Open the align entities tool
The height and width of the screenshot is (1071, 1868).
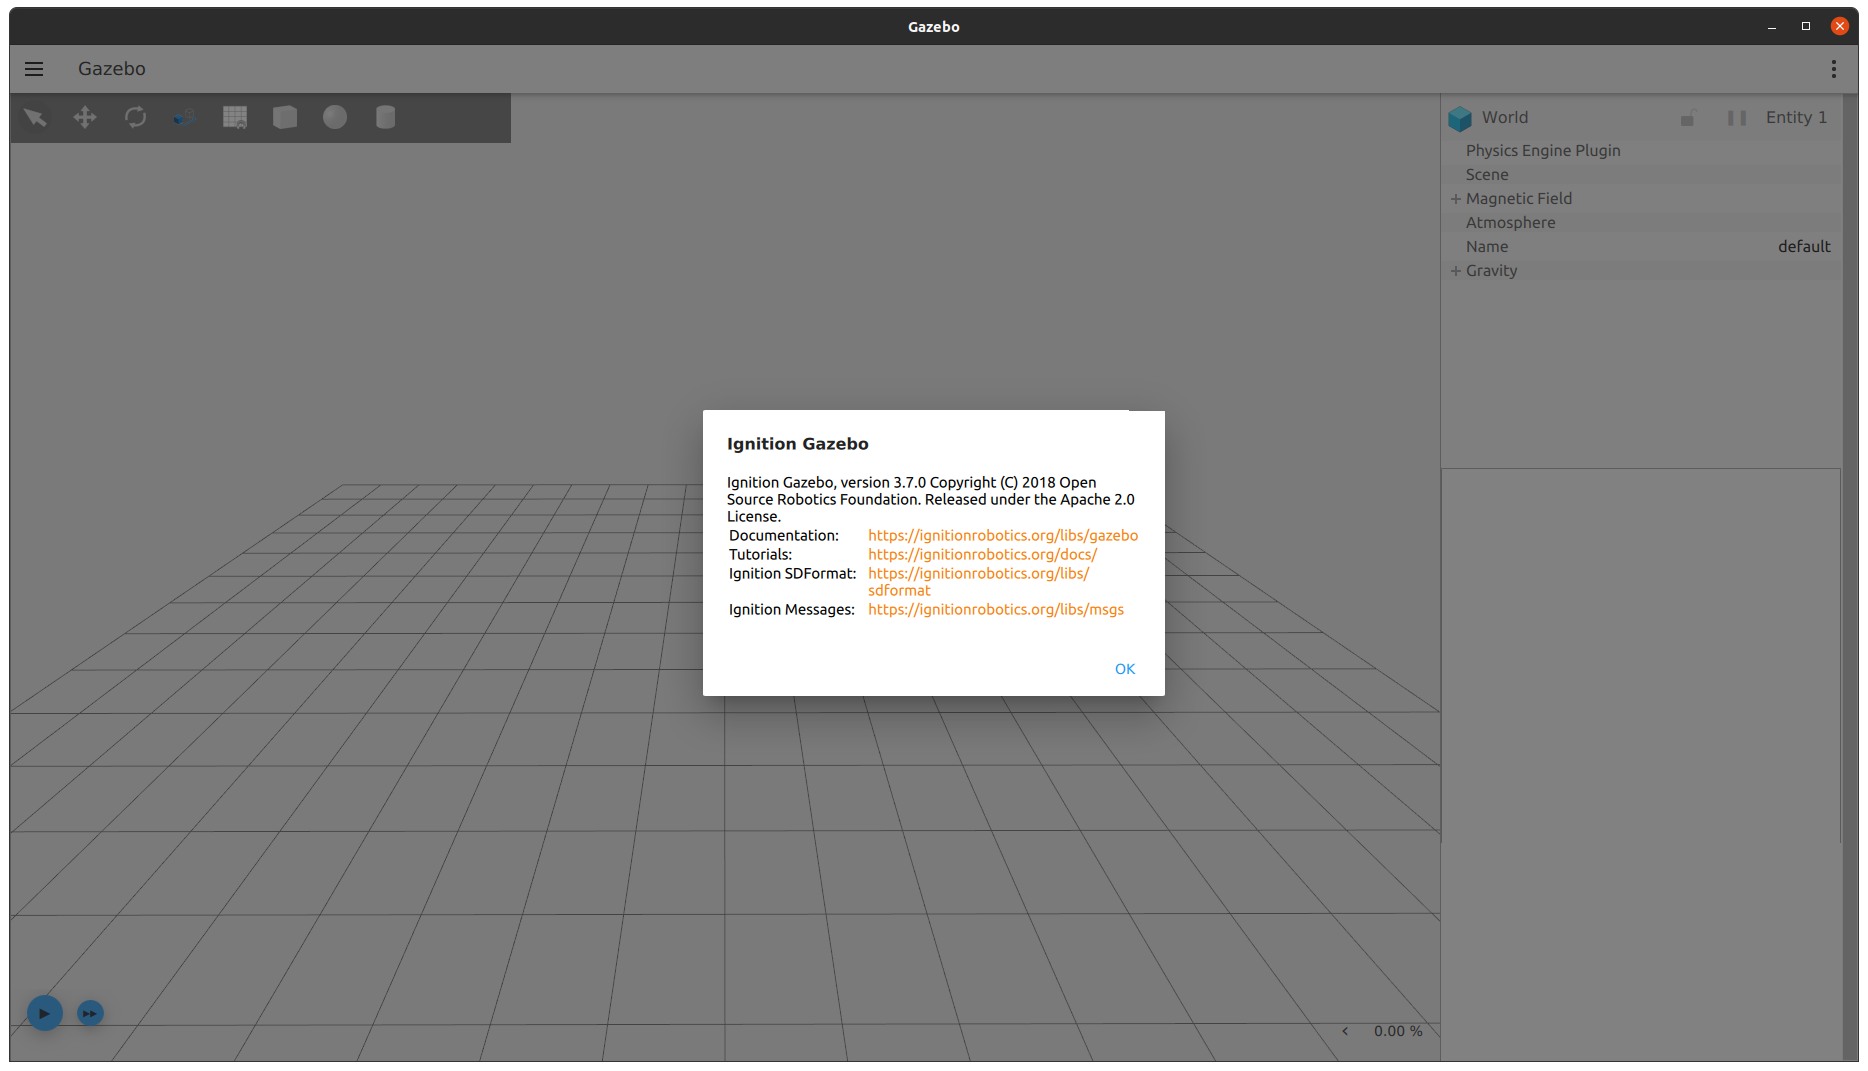pos(185,118)
